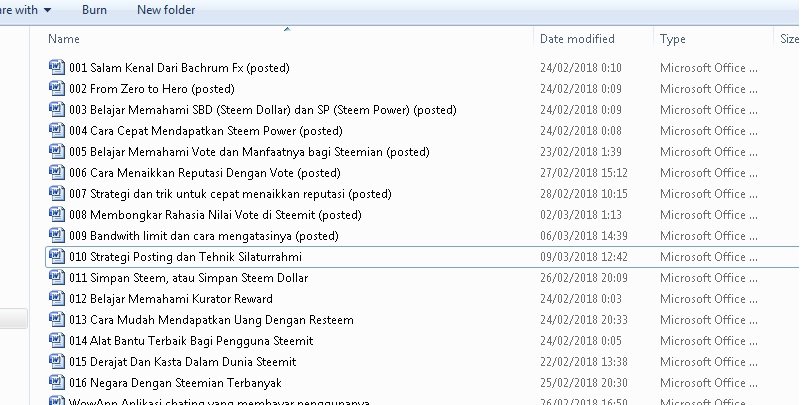Select file name 007 Strategi dan trik

pyautogui.click(x=230, y=194)
